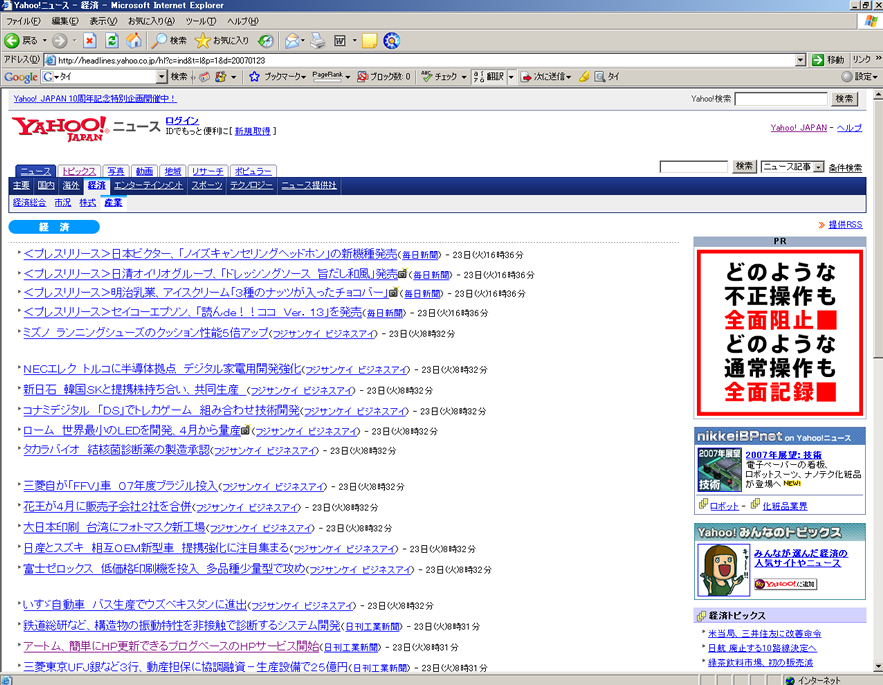Click the Refresh page icon
Viewport: 883px width, 685px height.
[x=112, y=41]
